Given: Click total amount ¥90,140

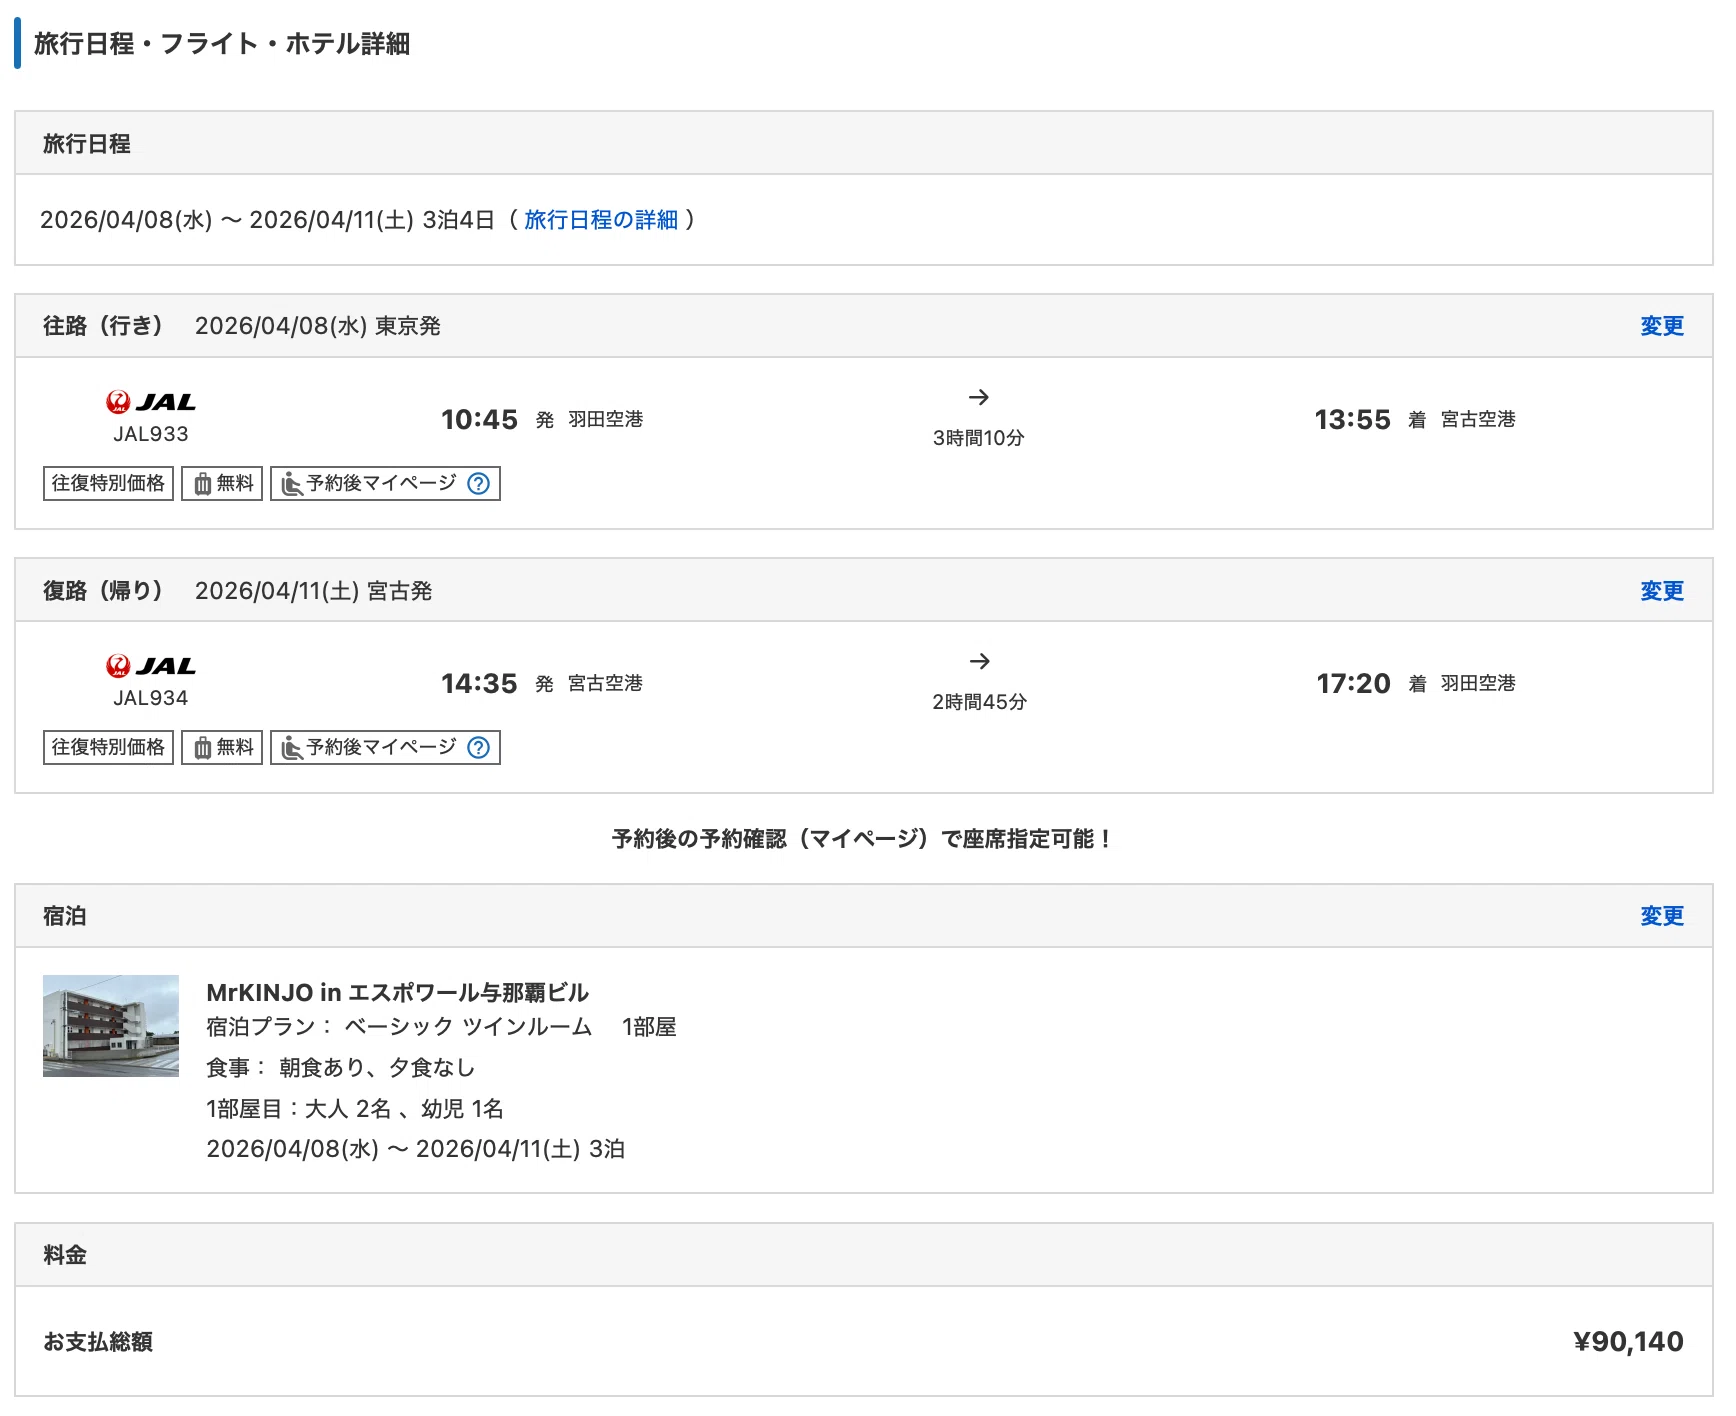Looking at the screenshot, I should coord(1628,1342).
